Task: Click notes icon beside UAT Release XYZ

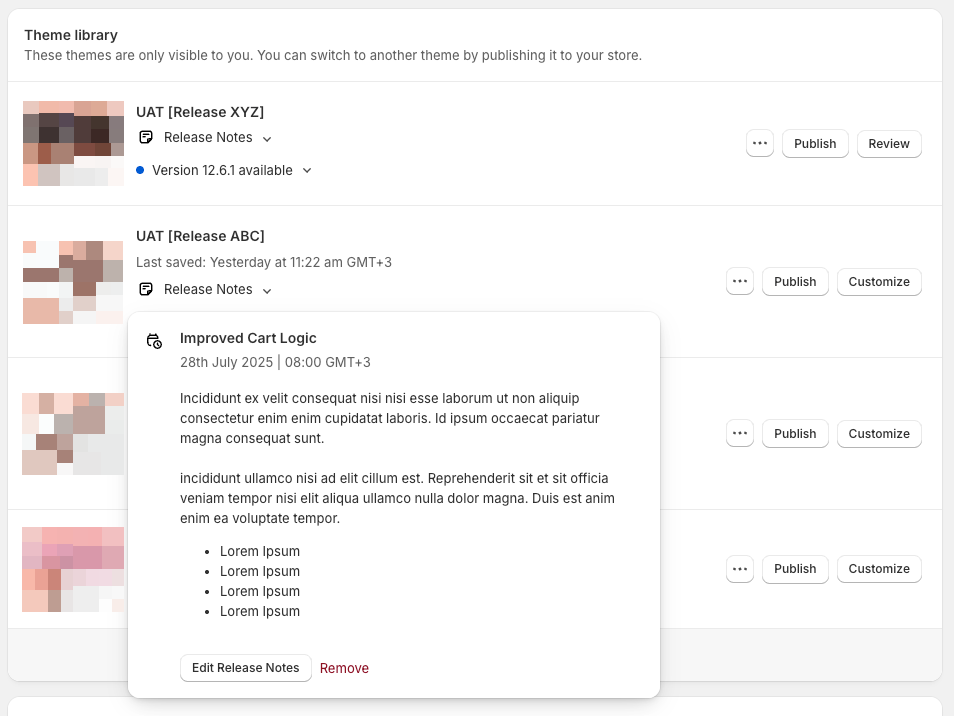Action: tap(146, 137)
